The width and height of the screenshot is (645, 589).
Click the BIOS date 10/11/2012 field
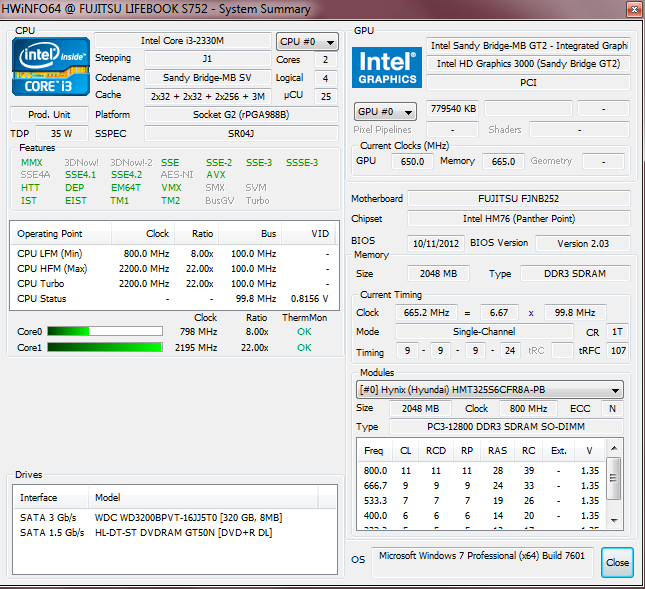pos(436,243)
